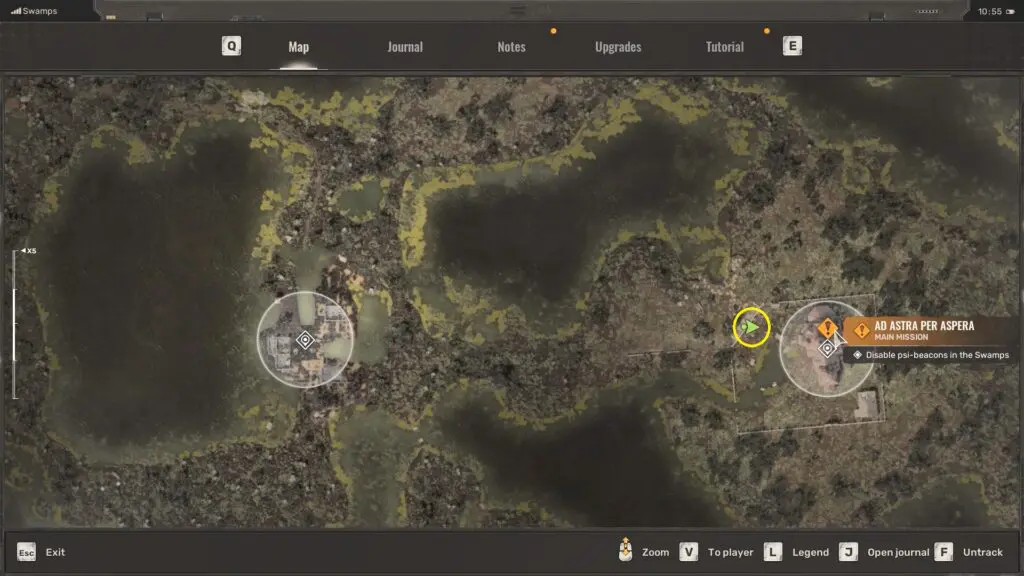The width and height of the screenshot is (1024, 576).
Task: Click the Esc key icon to exit
Action: [x=26, y=552]
